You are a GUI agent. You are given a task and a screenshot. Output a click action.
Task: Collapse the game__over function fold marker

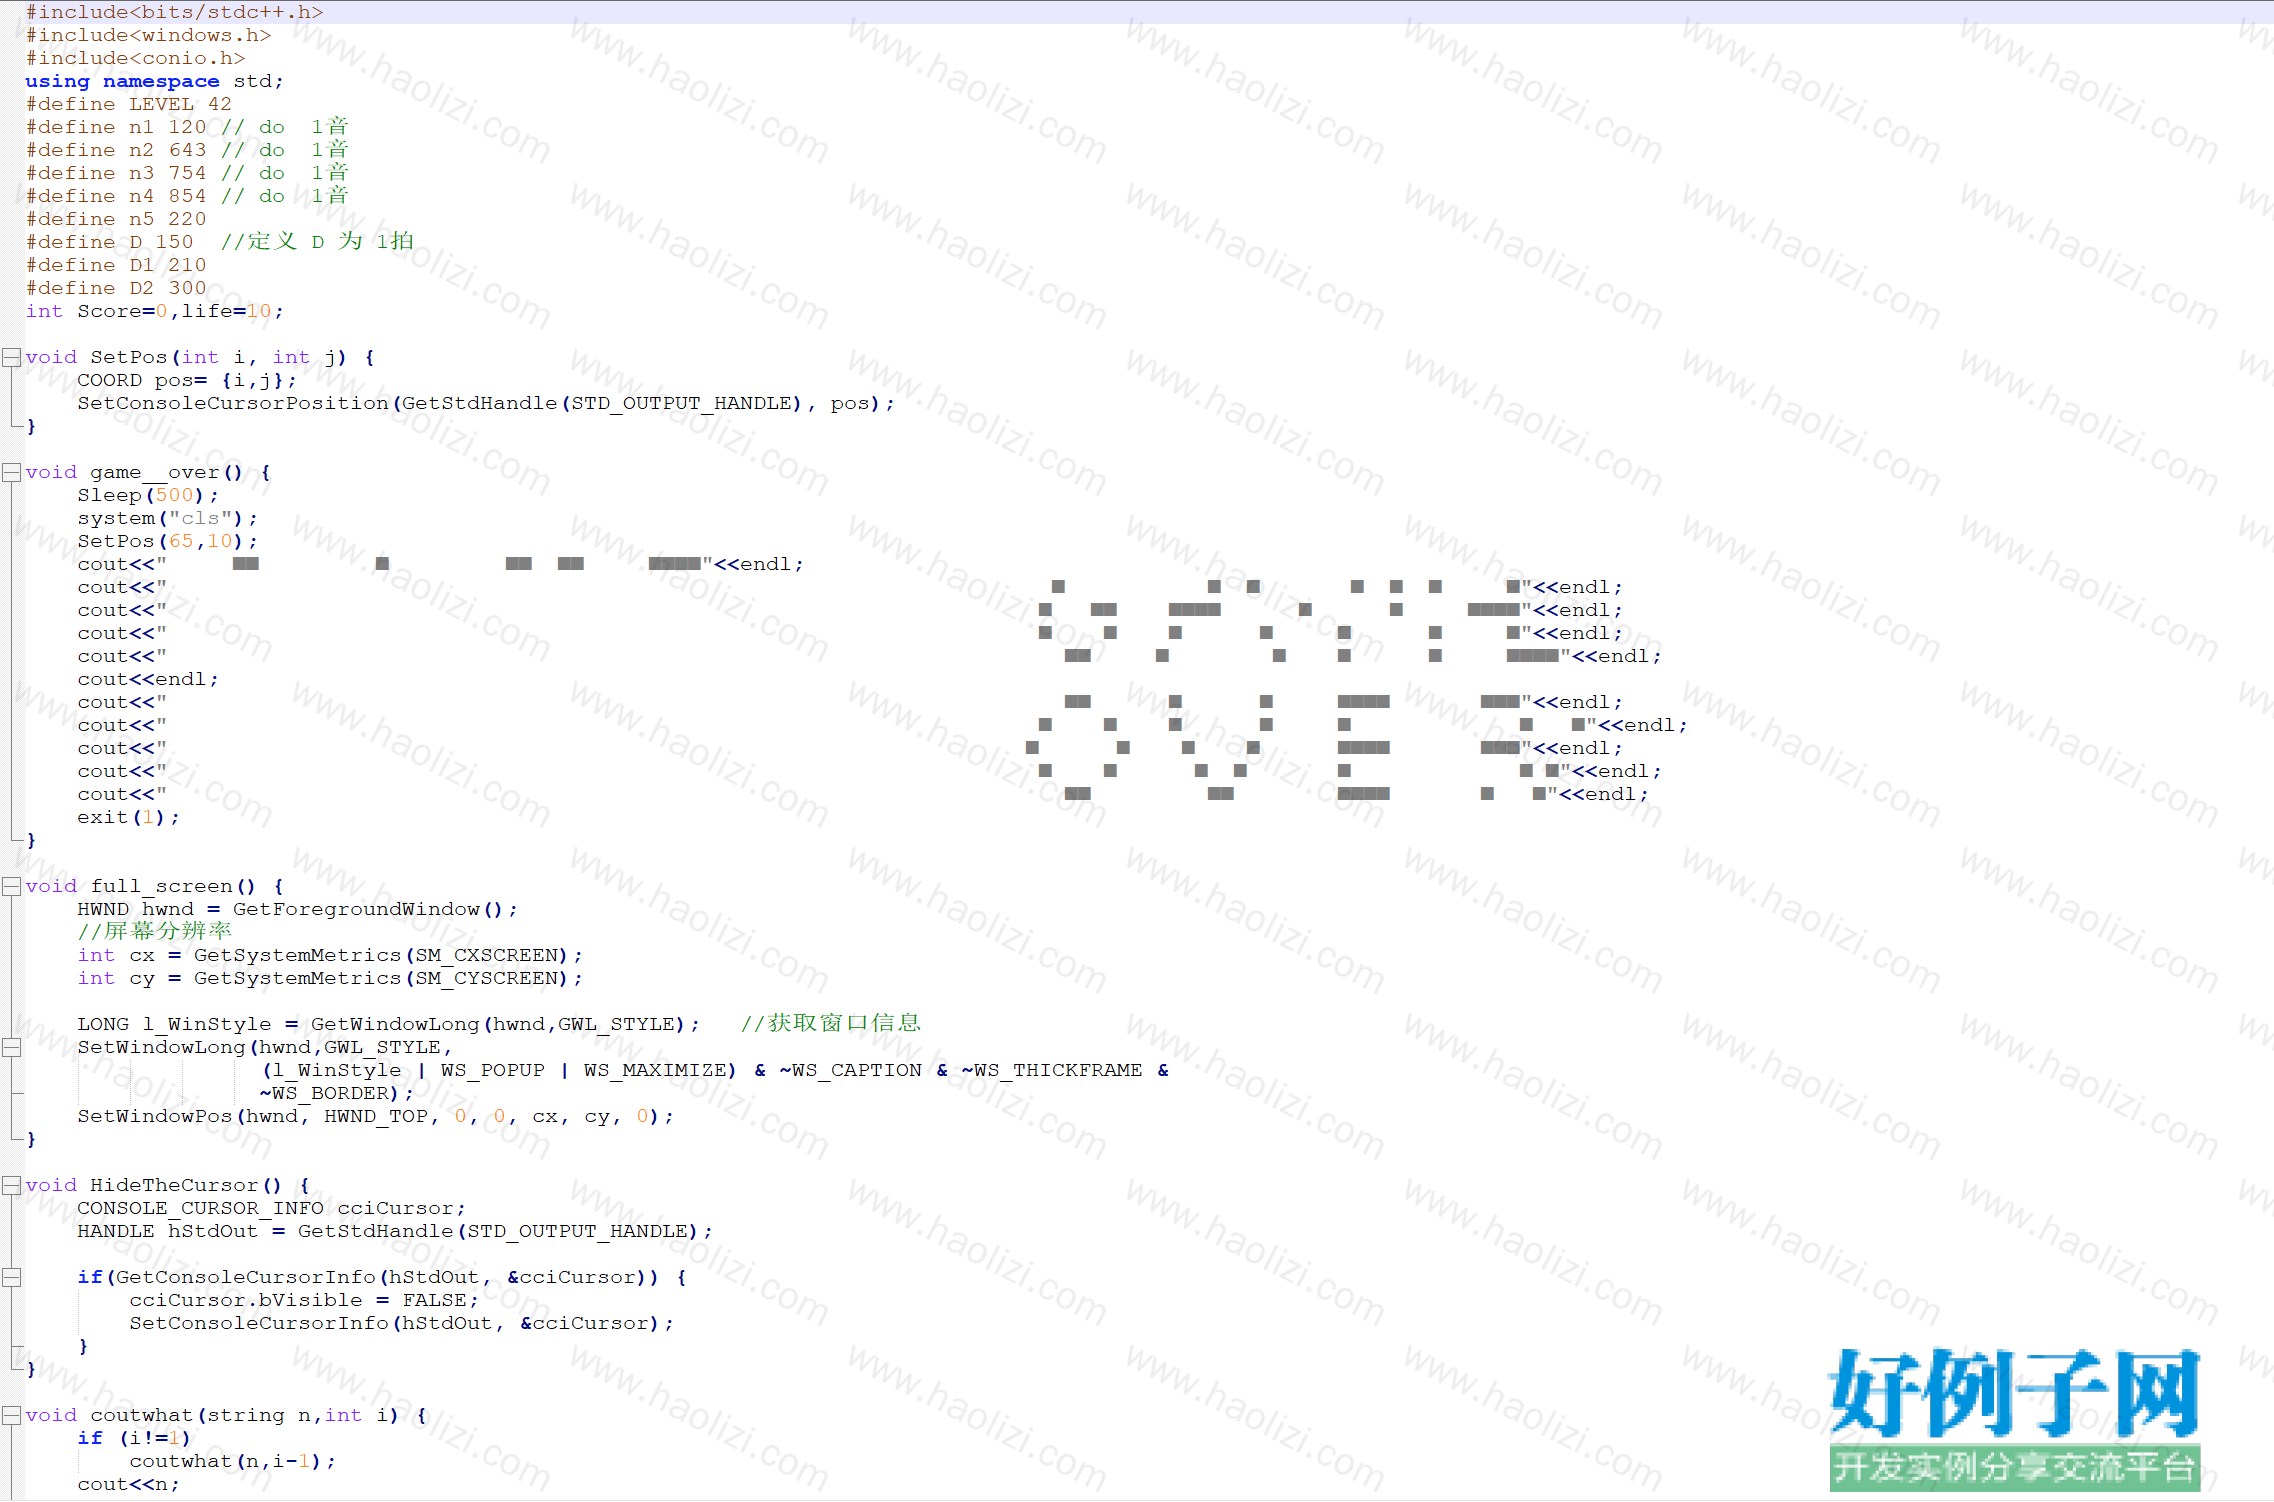coord(11,472)
